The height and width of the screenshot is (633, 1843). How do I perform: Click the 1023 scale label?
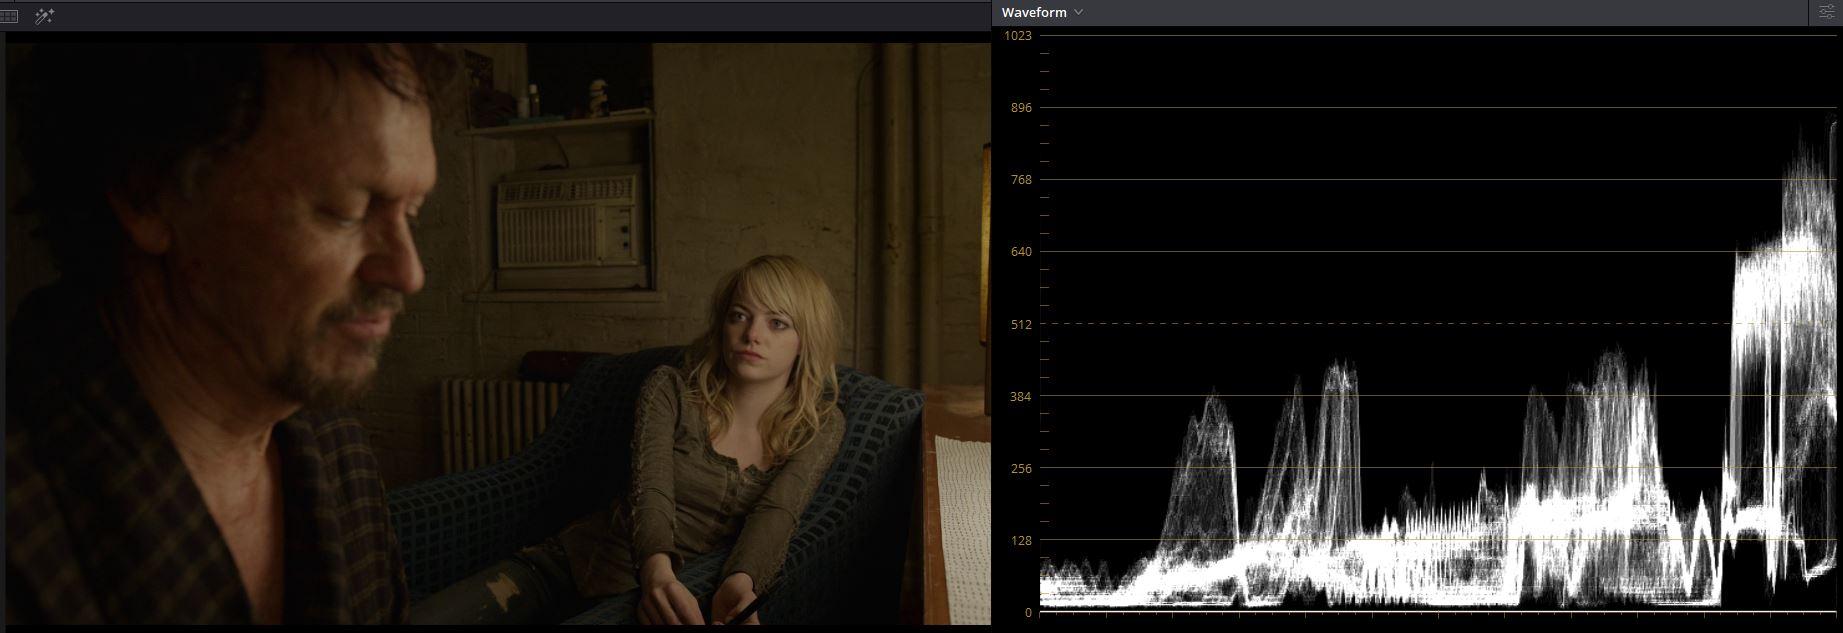[1018, 36]
